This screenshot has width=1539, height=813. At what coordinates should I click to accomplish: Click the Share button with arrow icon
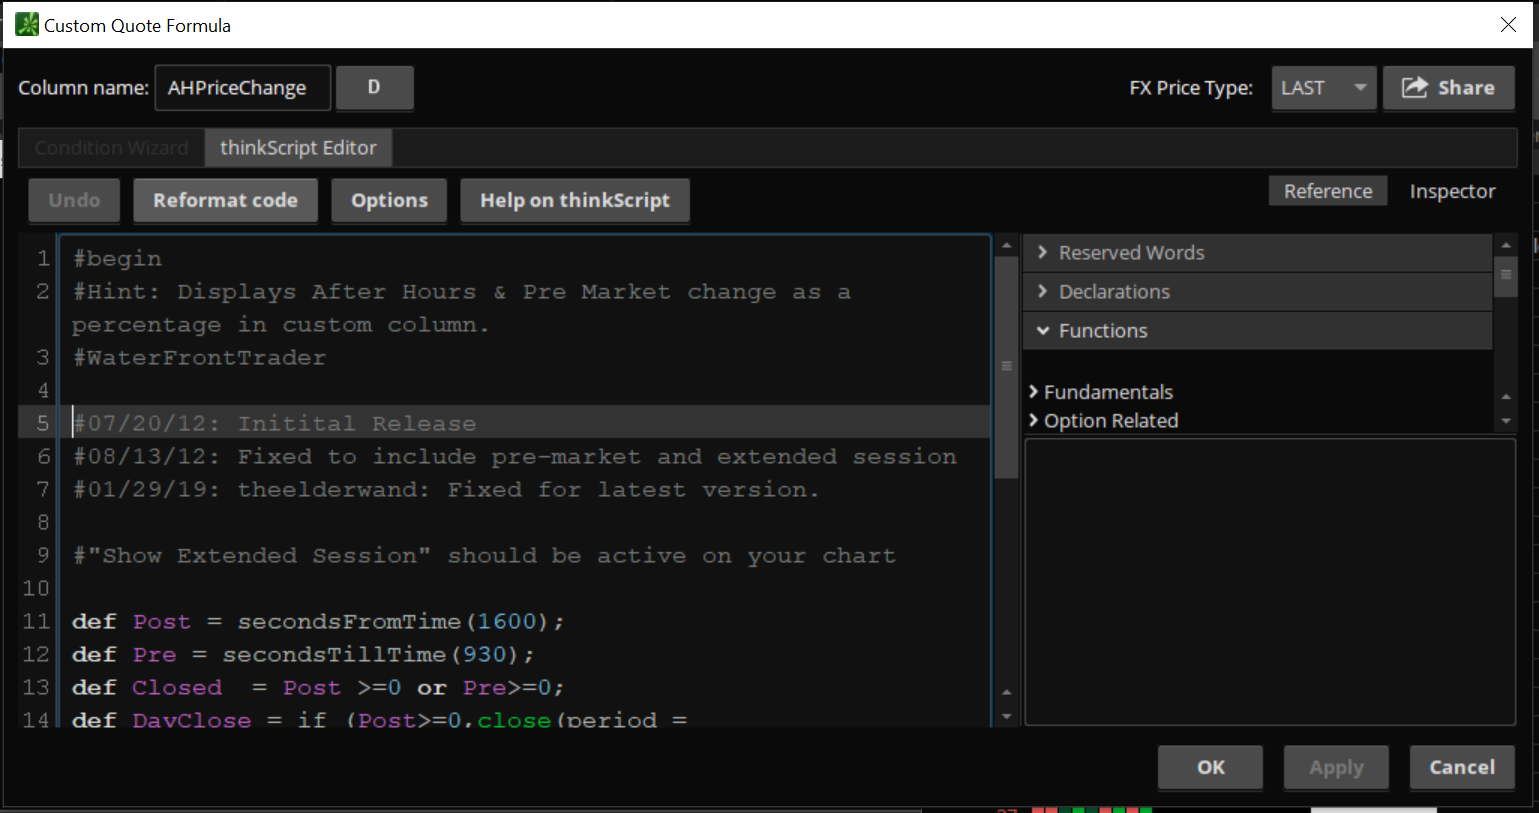pos(1448,88)
